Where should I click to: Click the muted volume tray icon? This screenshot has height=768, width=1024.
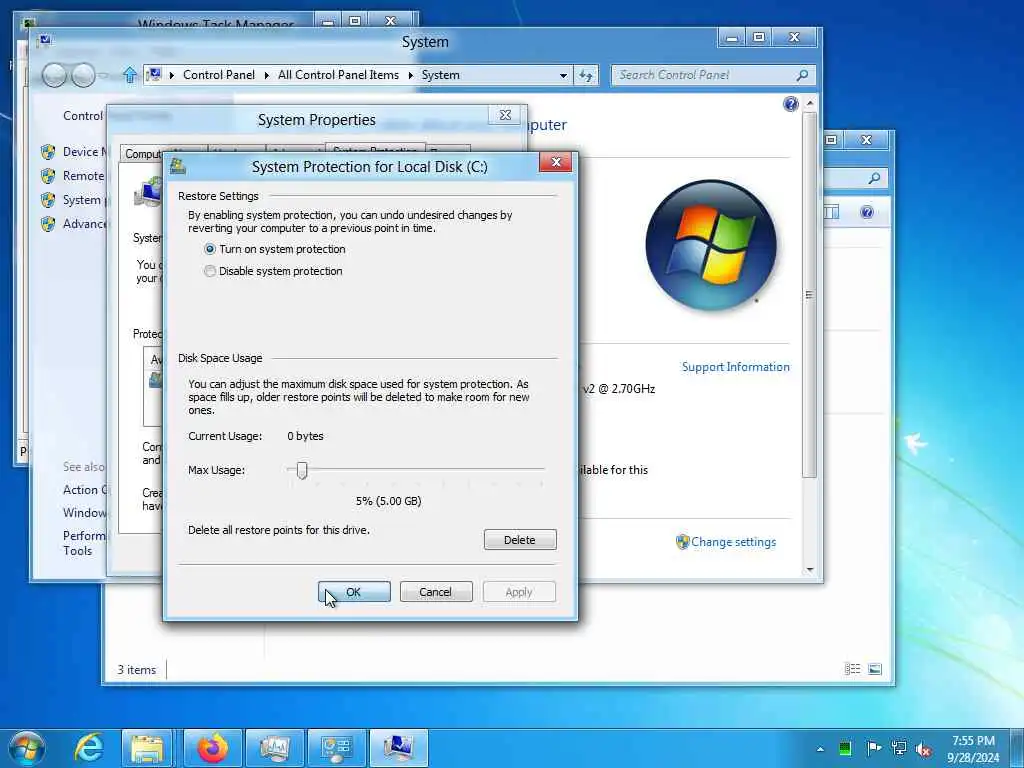[923, 749]
